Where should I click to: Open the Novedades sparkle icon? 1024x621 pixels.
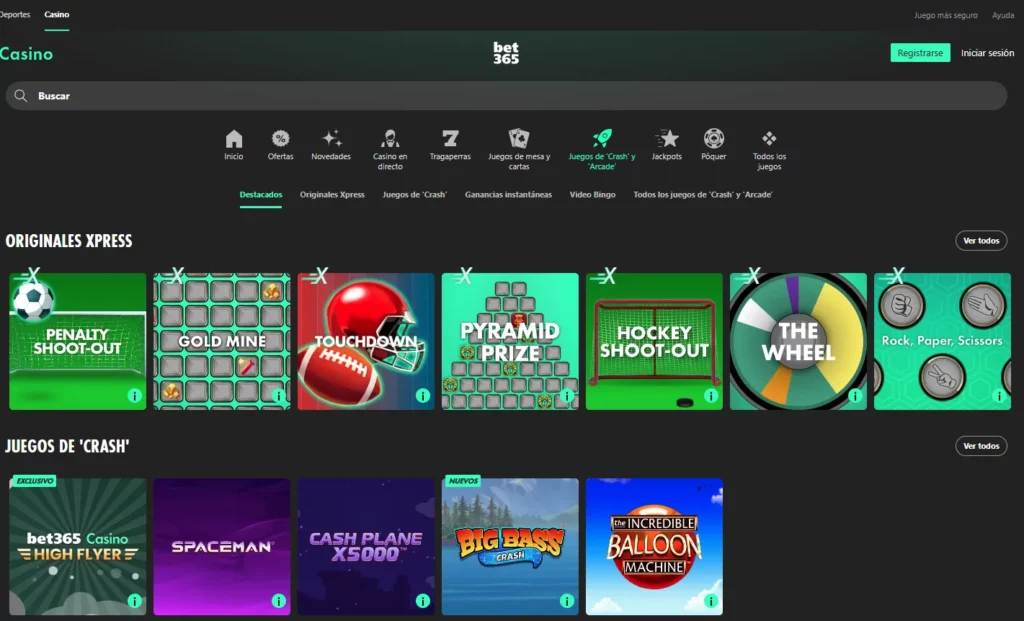[x=331, y=138]
